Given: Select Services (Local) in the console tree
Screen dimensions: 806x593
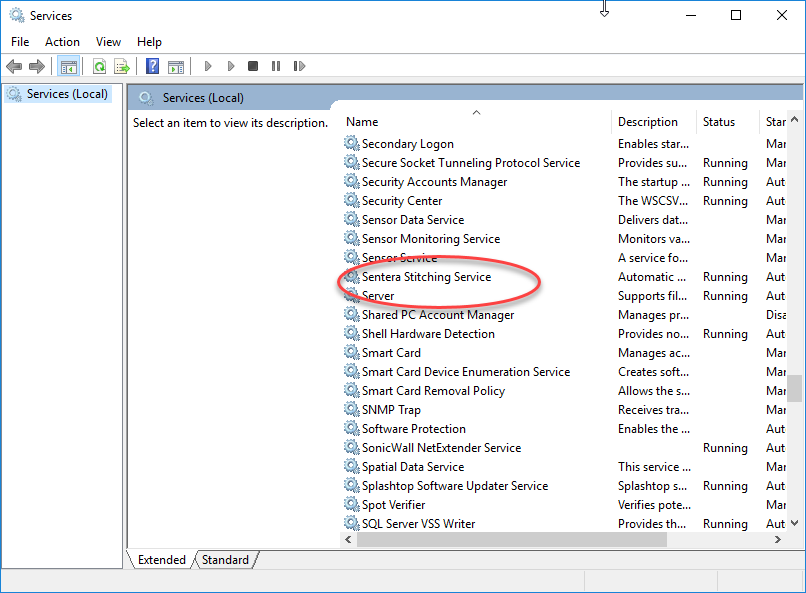Looking at the screenshot, I should click(x=67, y=94).
